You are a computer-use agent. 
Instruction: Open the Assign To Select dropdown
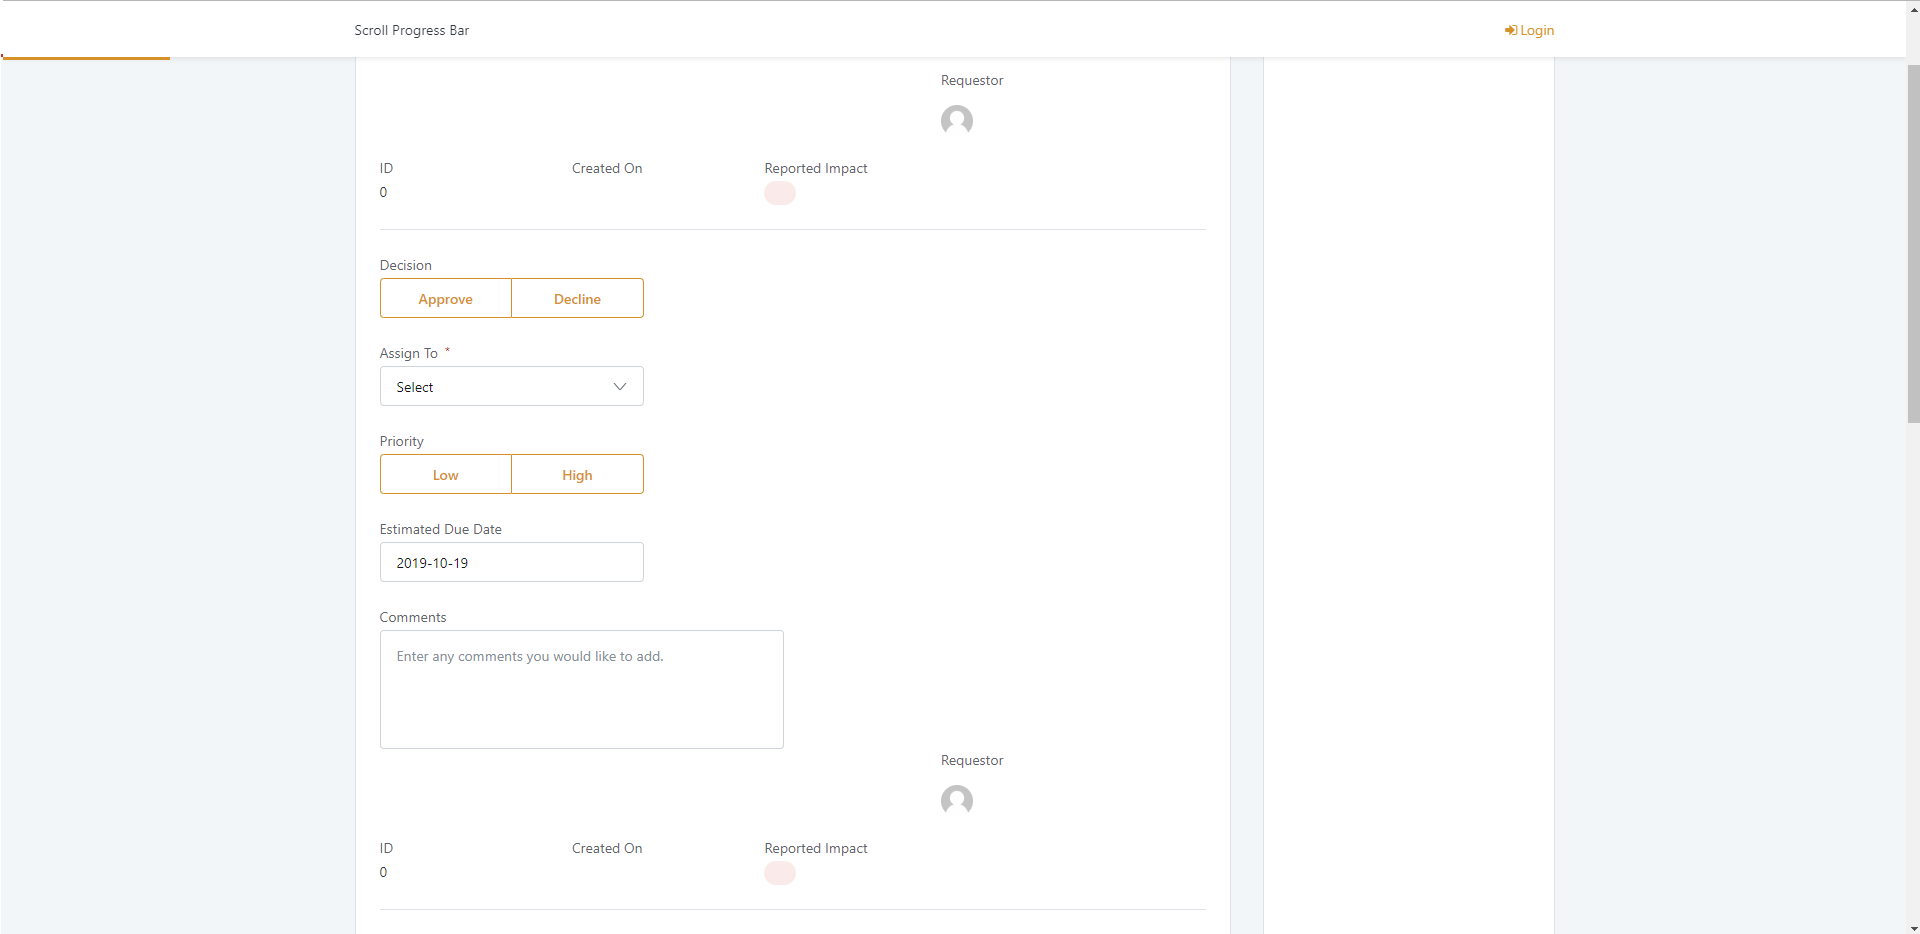click(512, 386)
